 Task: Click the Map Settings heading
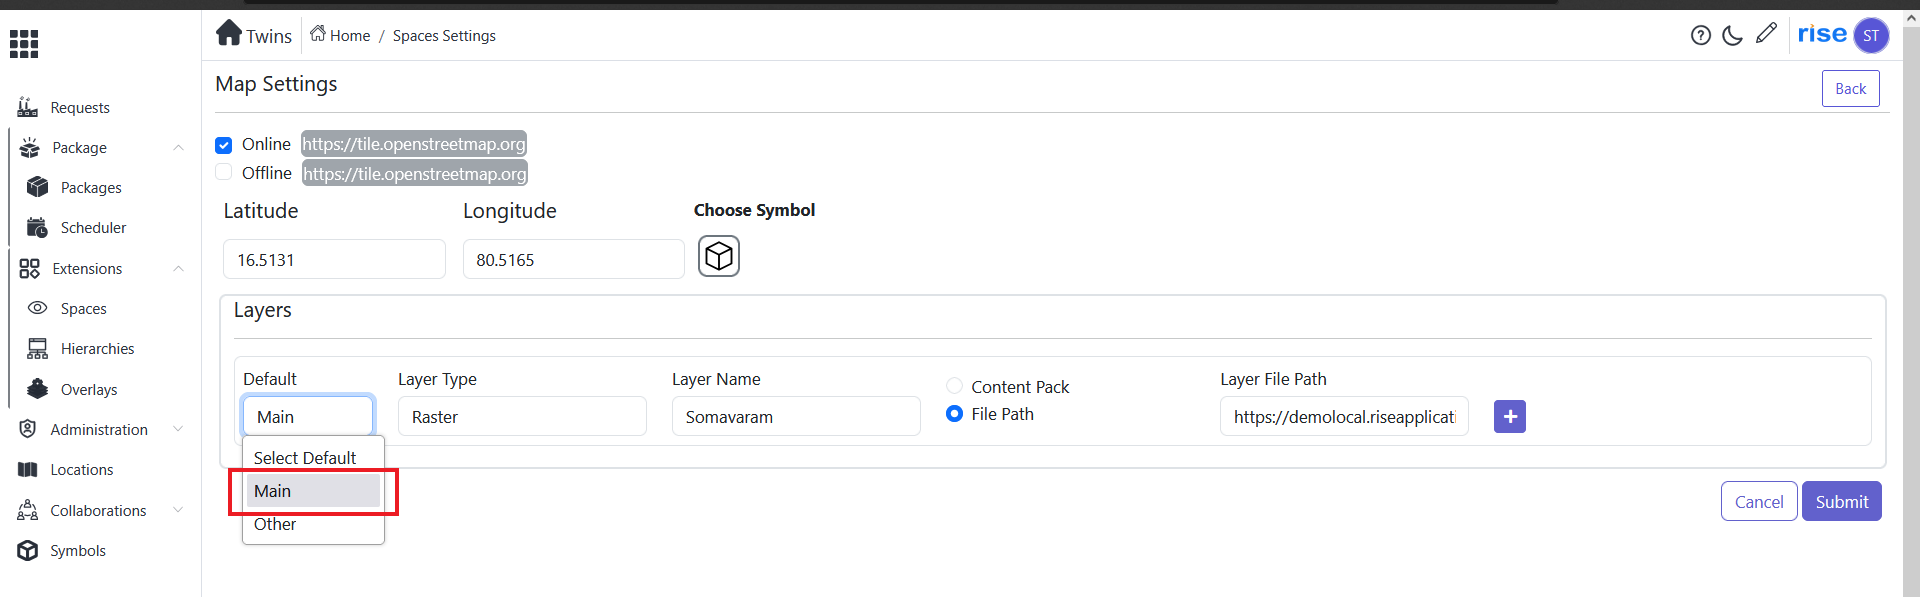click(276, 84)
